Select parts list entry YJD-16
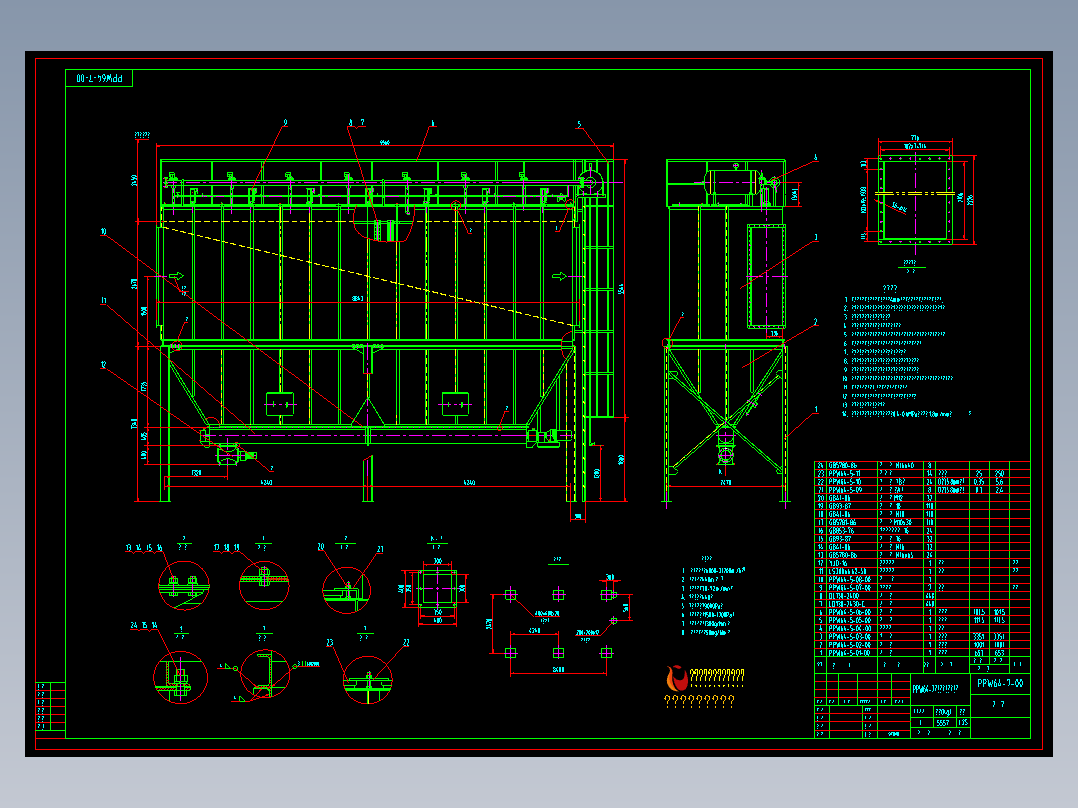Image resolution: width=1078 pixels, height=808 pixels. (x=838, y=563)
